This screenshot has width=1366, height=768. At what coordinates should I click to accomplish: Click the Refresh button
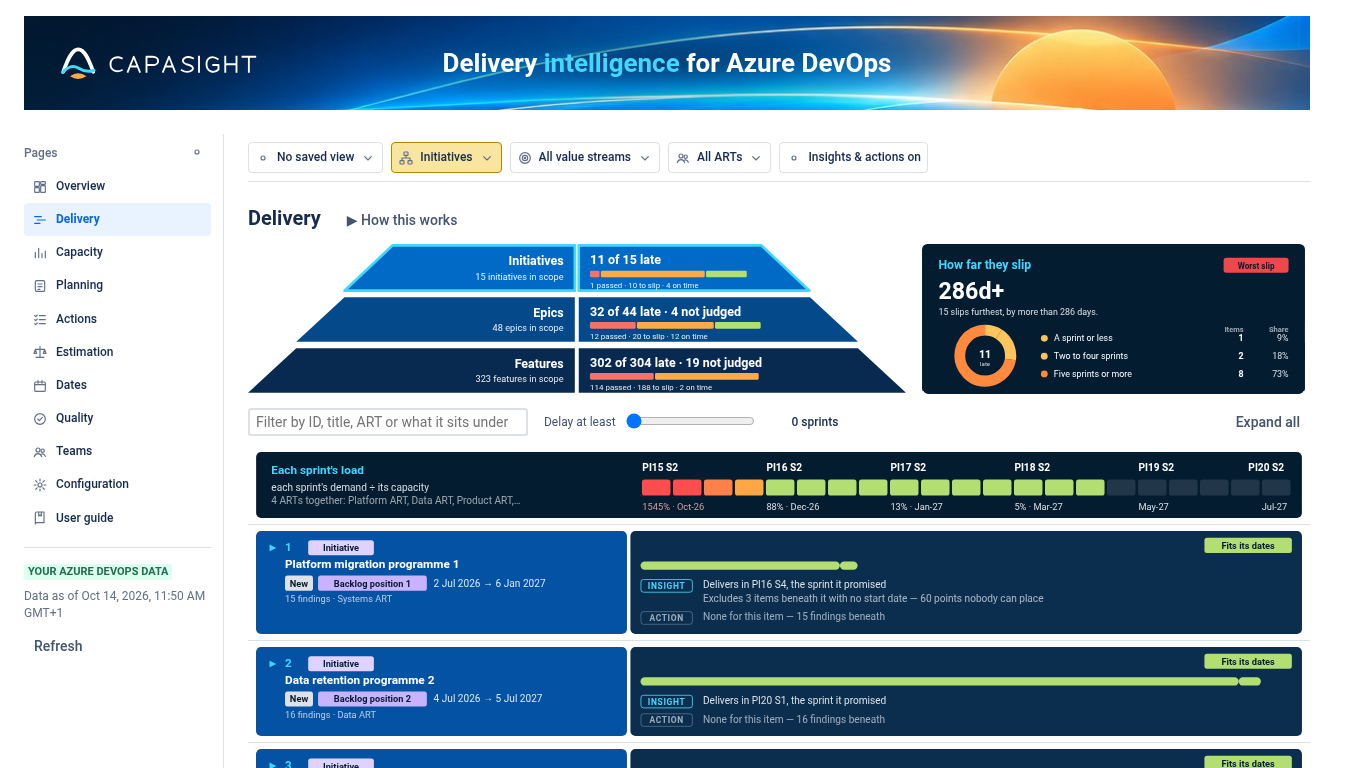tap(58, 646)
